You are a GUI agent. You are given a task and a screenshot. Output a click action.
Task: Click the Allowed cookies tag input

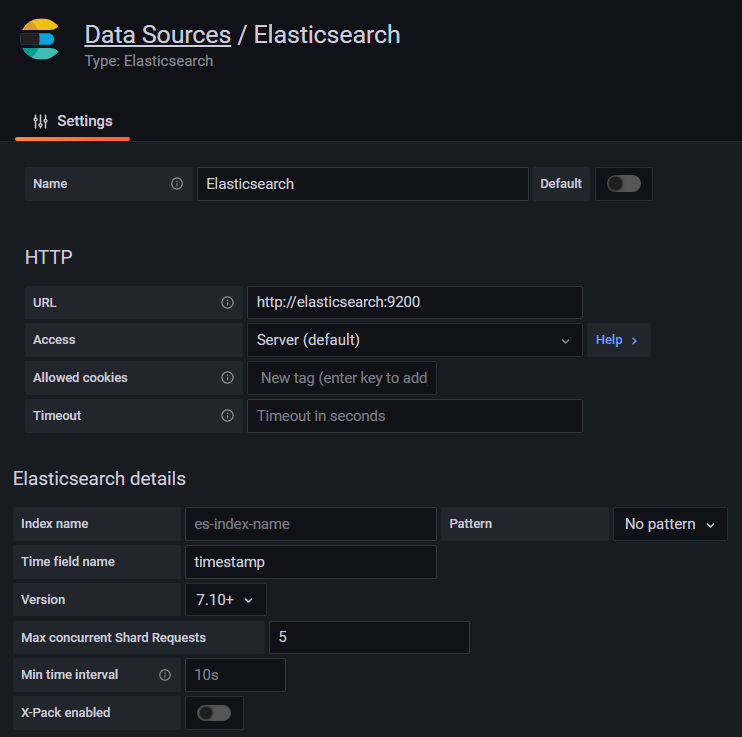pyautogui.click(x=342, y=378)
